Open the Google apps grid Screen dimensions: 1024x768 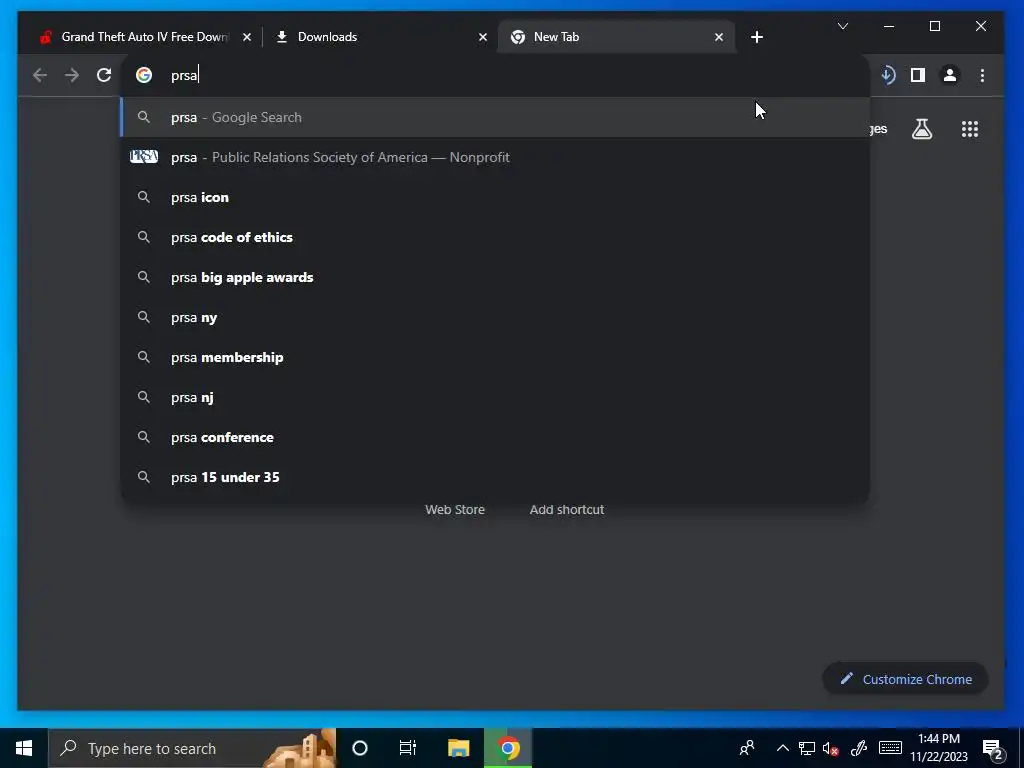970,129
